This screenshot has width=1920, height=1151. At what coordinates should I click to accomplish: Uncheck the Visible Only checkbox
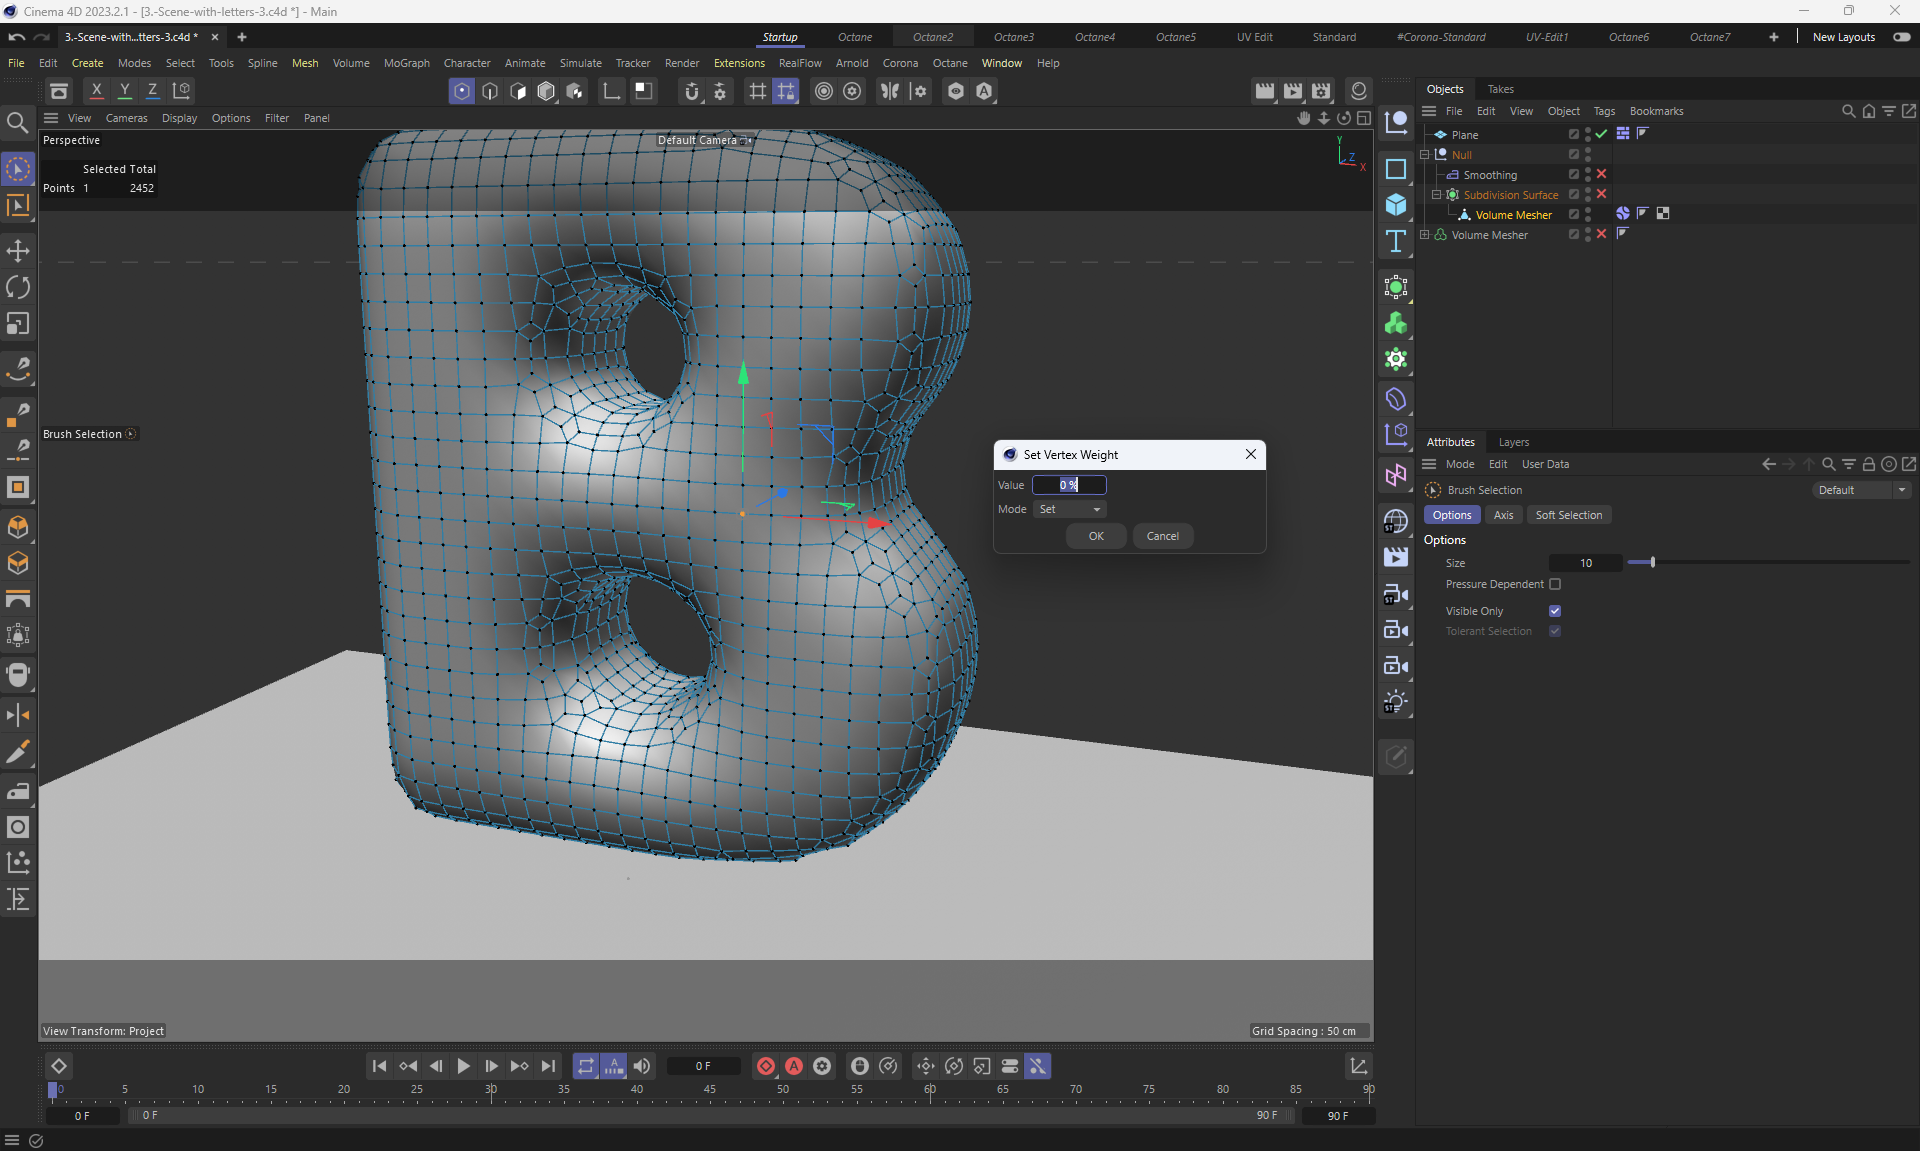coord(1555,611)
